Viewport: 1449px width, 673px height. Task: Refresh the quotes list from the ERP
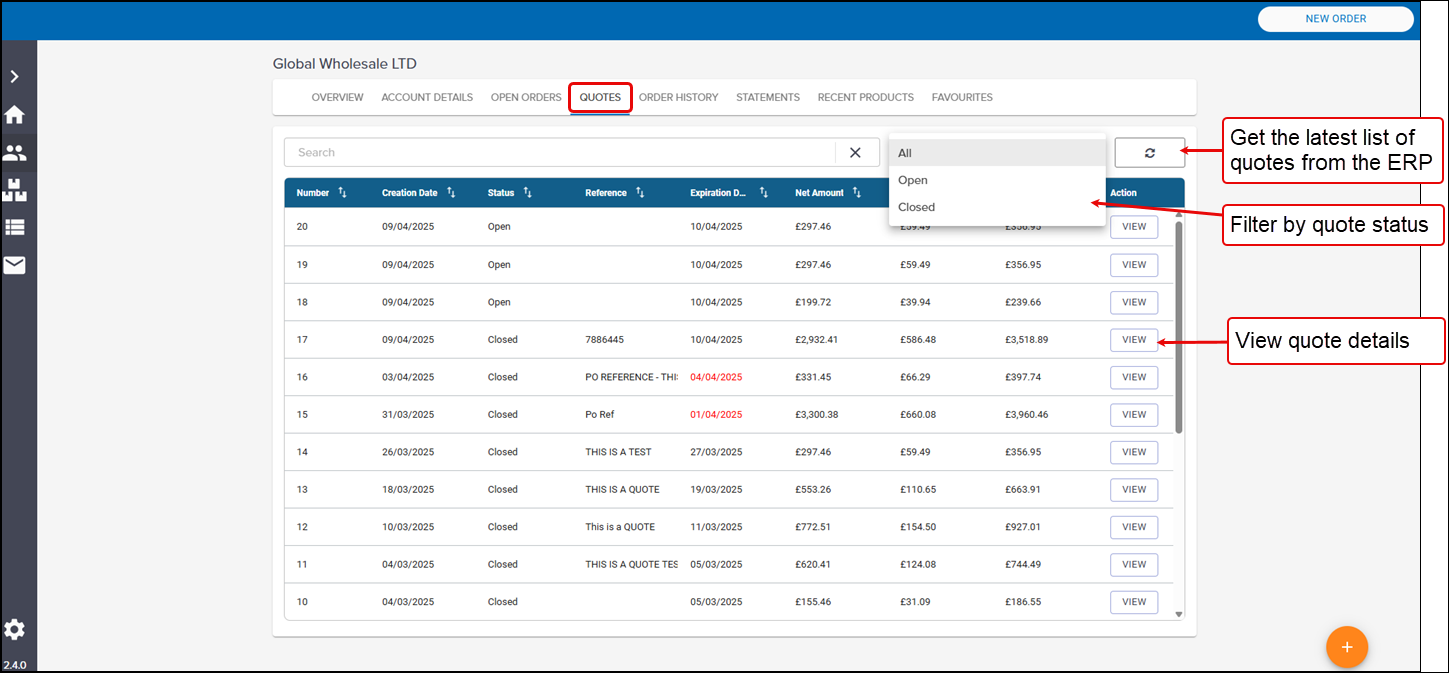(1149, 153)
